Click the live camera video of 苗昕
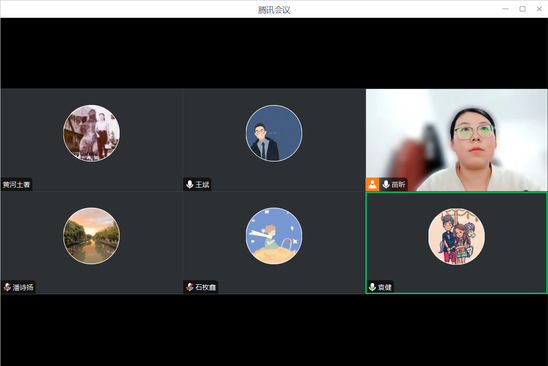 tap(456, 140)
